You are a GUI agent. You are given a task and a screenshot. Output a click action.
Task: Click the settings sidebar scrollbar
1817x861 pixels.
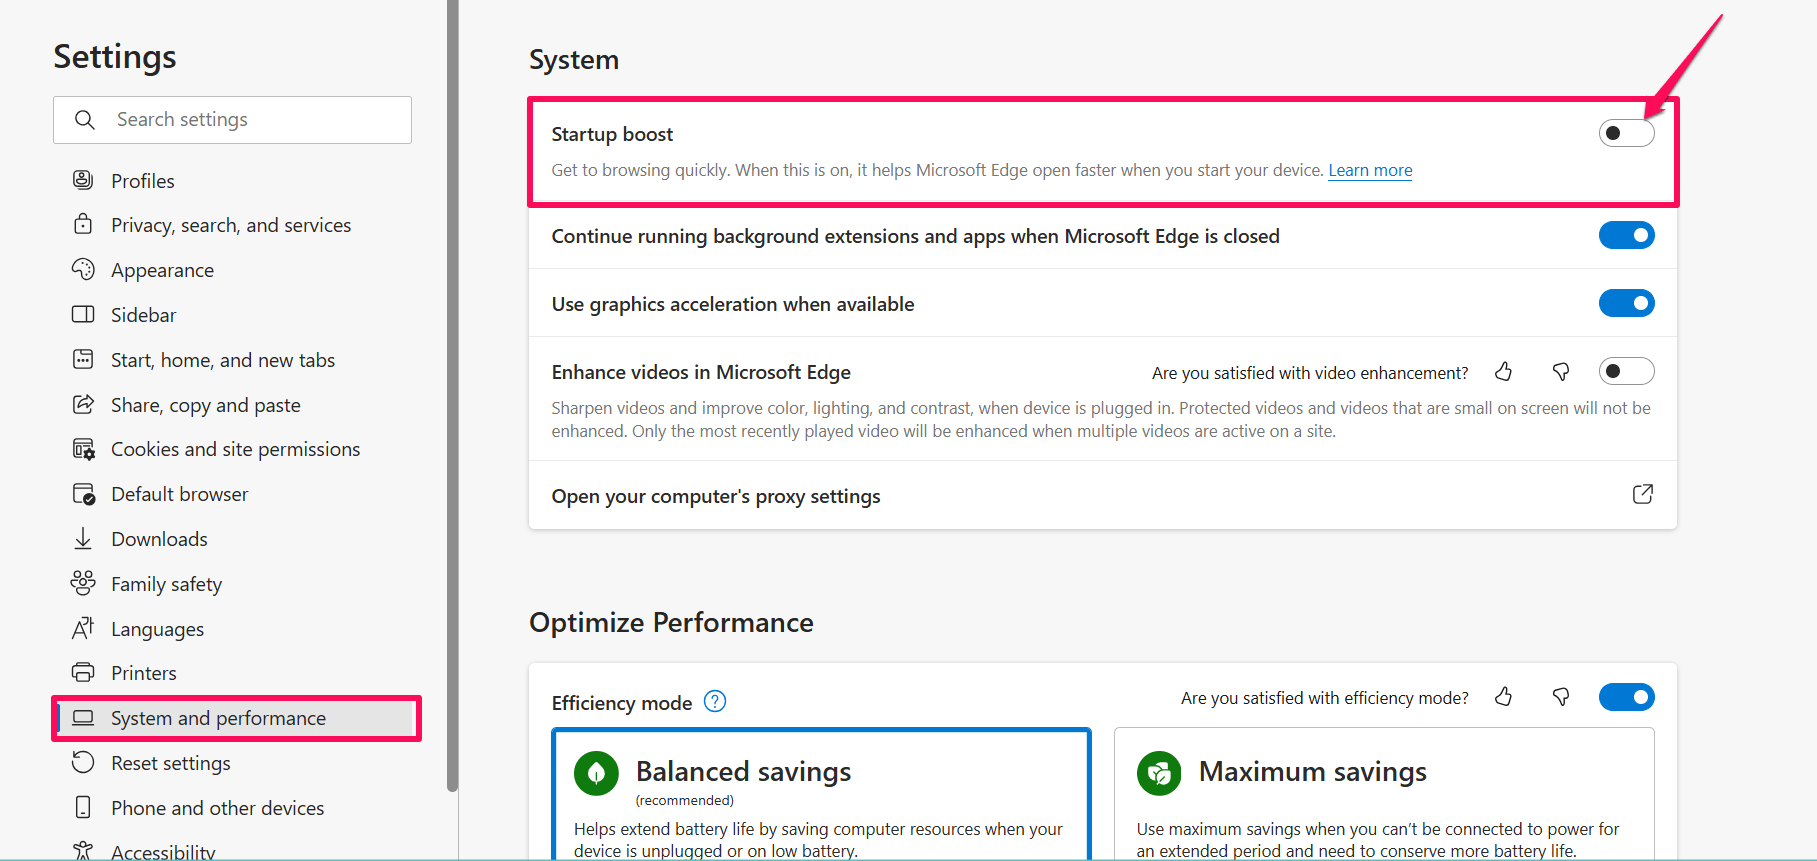click(452, 395)
